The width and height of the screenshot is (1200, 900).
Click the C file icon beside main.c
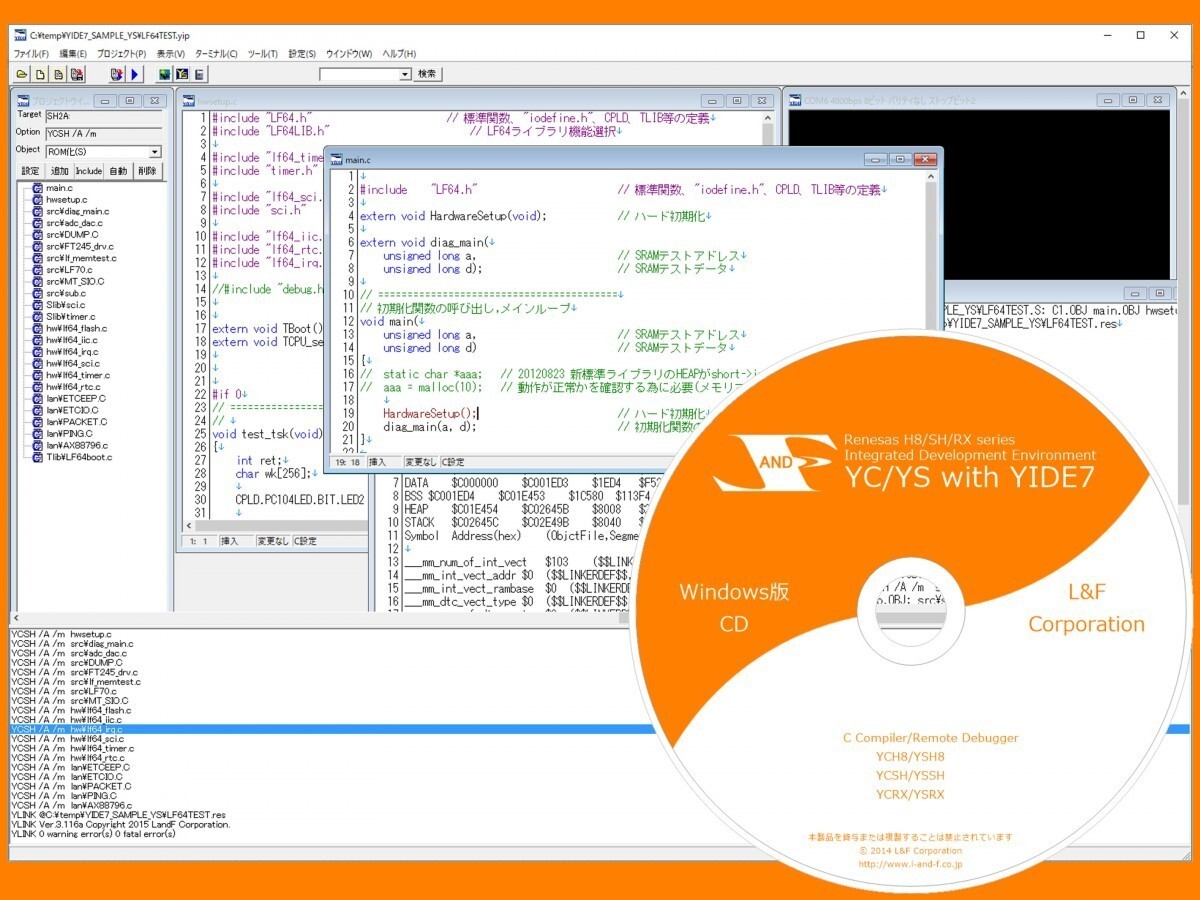(37, 188)
